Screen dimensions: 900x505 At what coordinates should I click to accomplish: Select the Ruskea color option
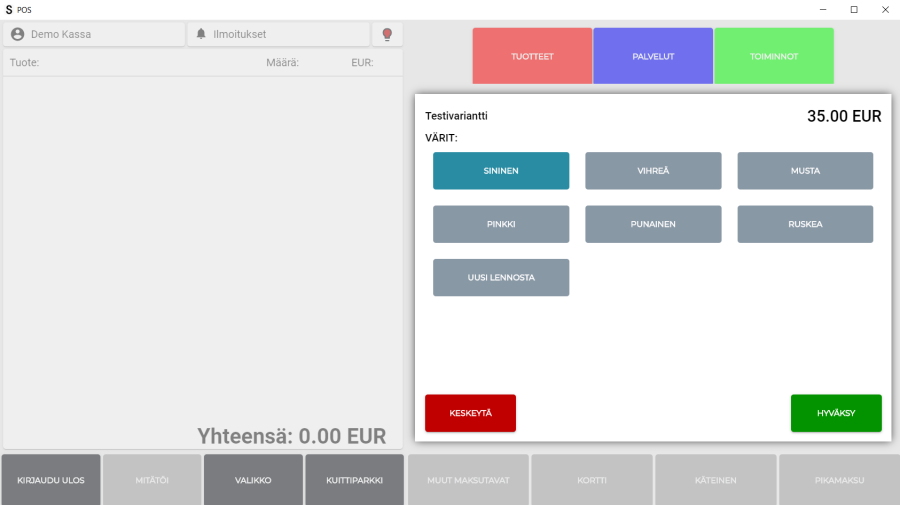(x=805, y=224)
